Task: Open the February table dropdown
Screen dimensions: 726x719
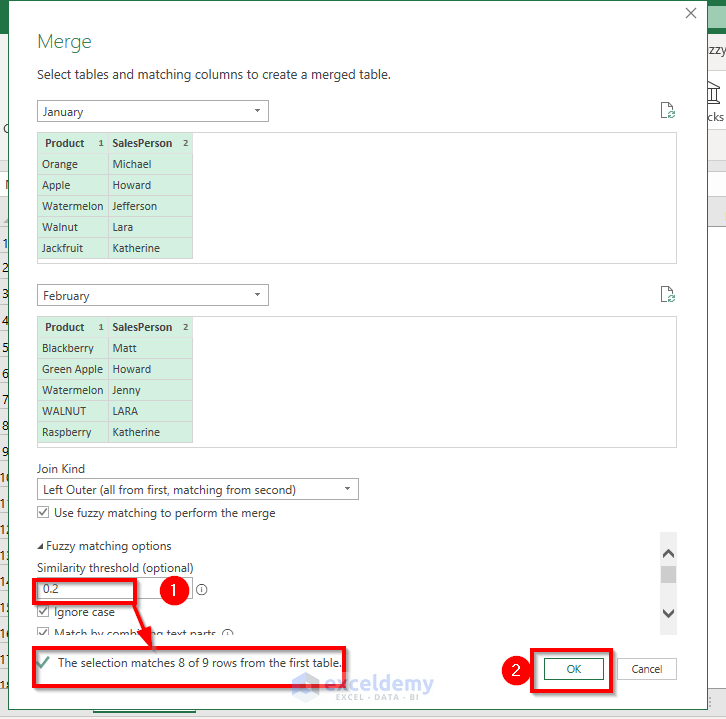Action: 153,295
